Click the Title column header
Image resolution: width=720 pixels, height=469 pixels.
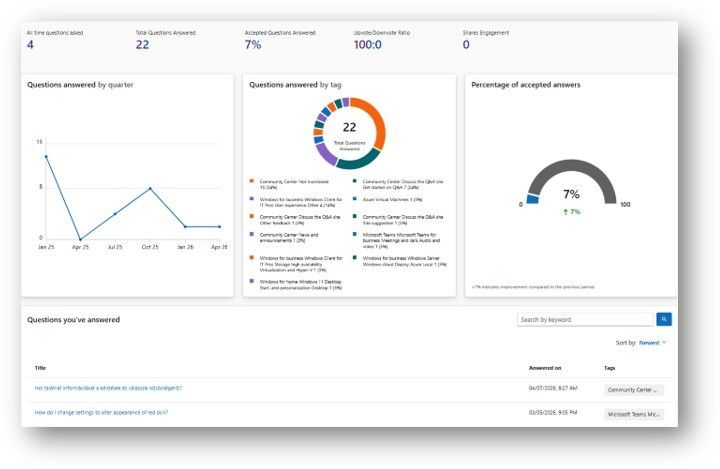tap(40, 368)
